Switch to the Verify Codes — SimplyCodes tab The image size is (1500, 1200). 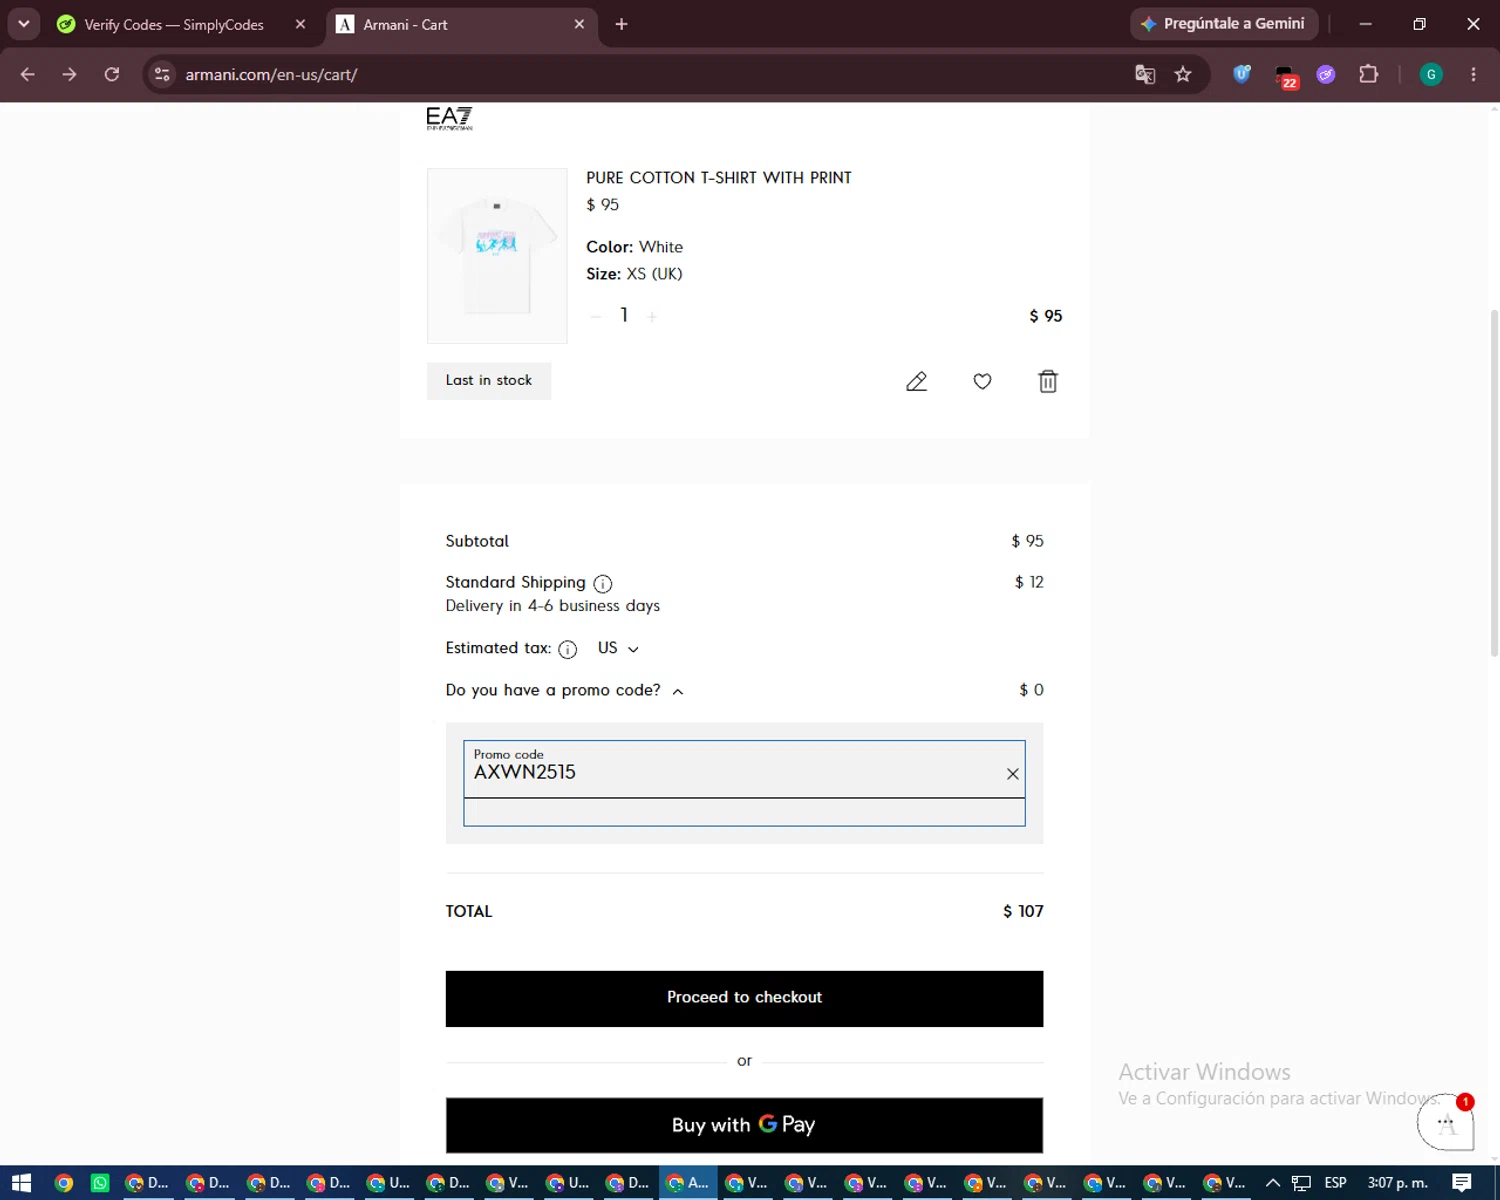click(x=175, y=25)
